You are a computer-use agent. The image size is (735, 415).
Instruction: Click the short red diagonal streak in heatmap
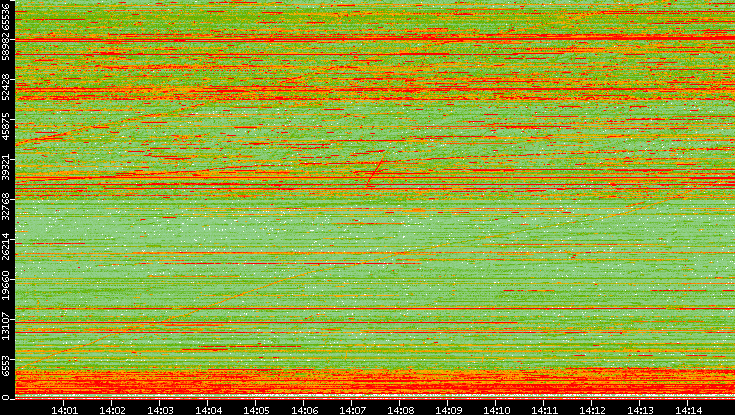tap(376, 169)
